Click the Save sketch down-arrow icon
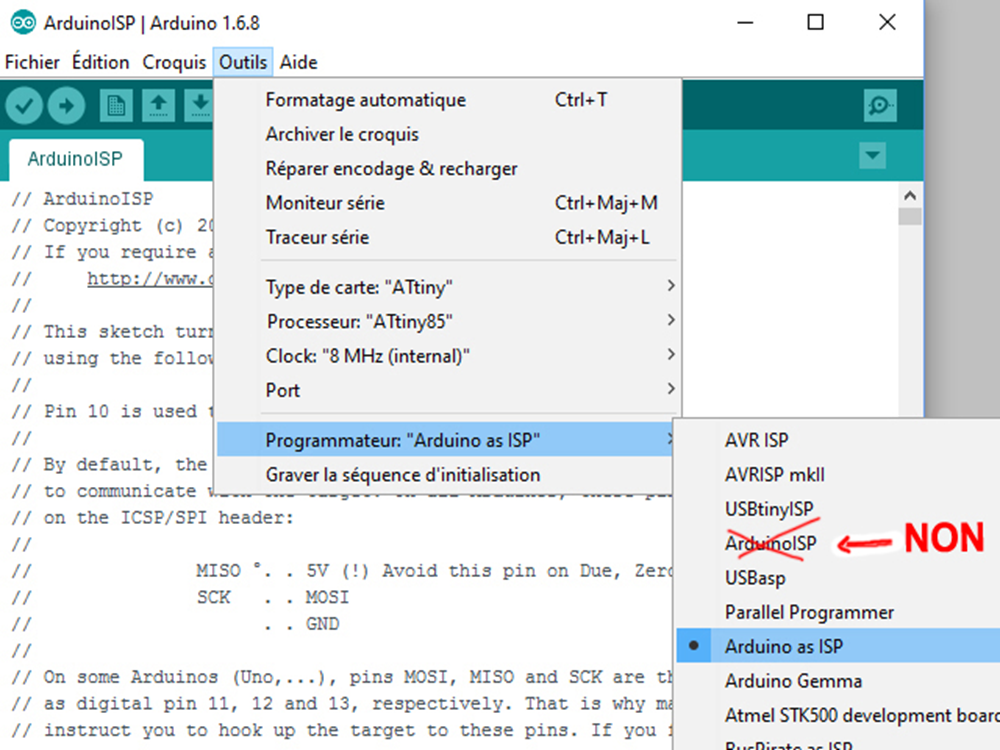1000x750 pixels. coord(199,105)
